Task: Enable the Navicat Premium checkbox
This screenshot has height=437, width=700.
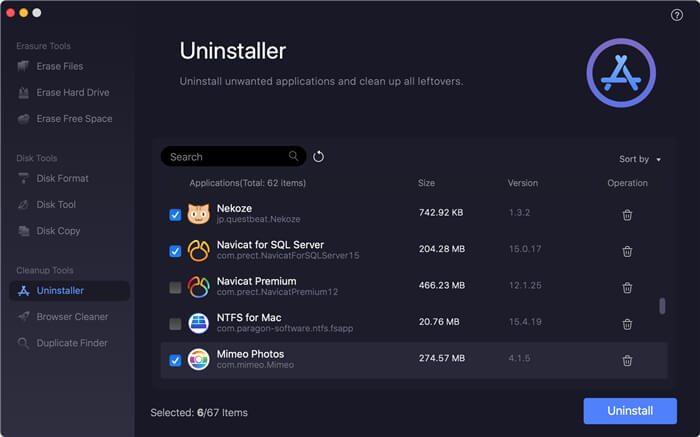Action: point(175,288)
